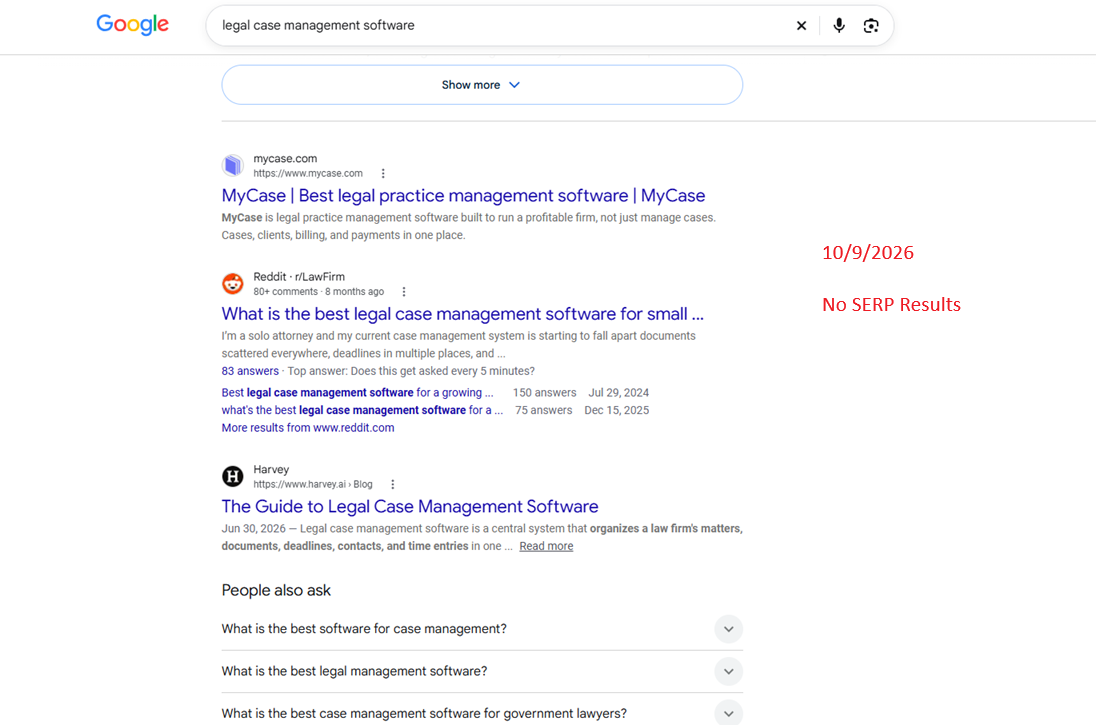Click the https://www.mycase.com URL text
Image resolution: width=1096 pixels, height=725 pixels.
(x=308, y=173)
